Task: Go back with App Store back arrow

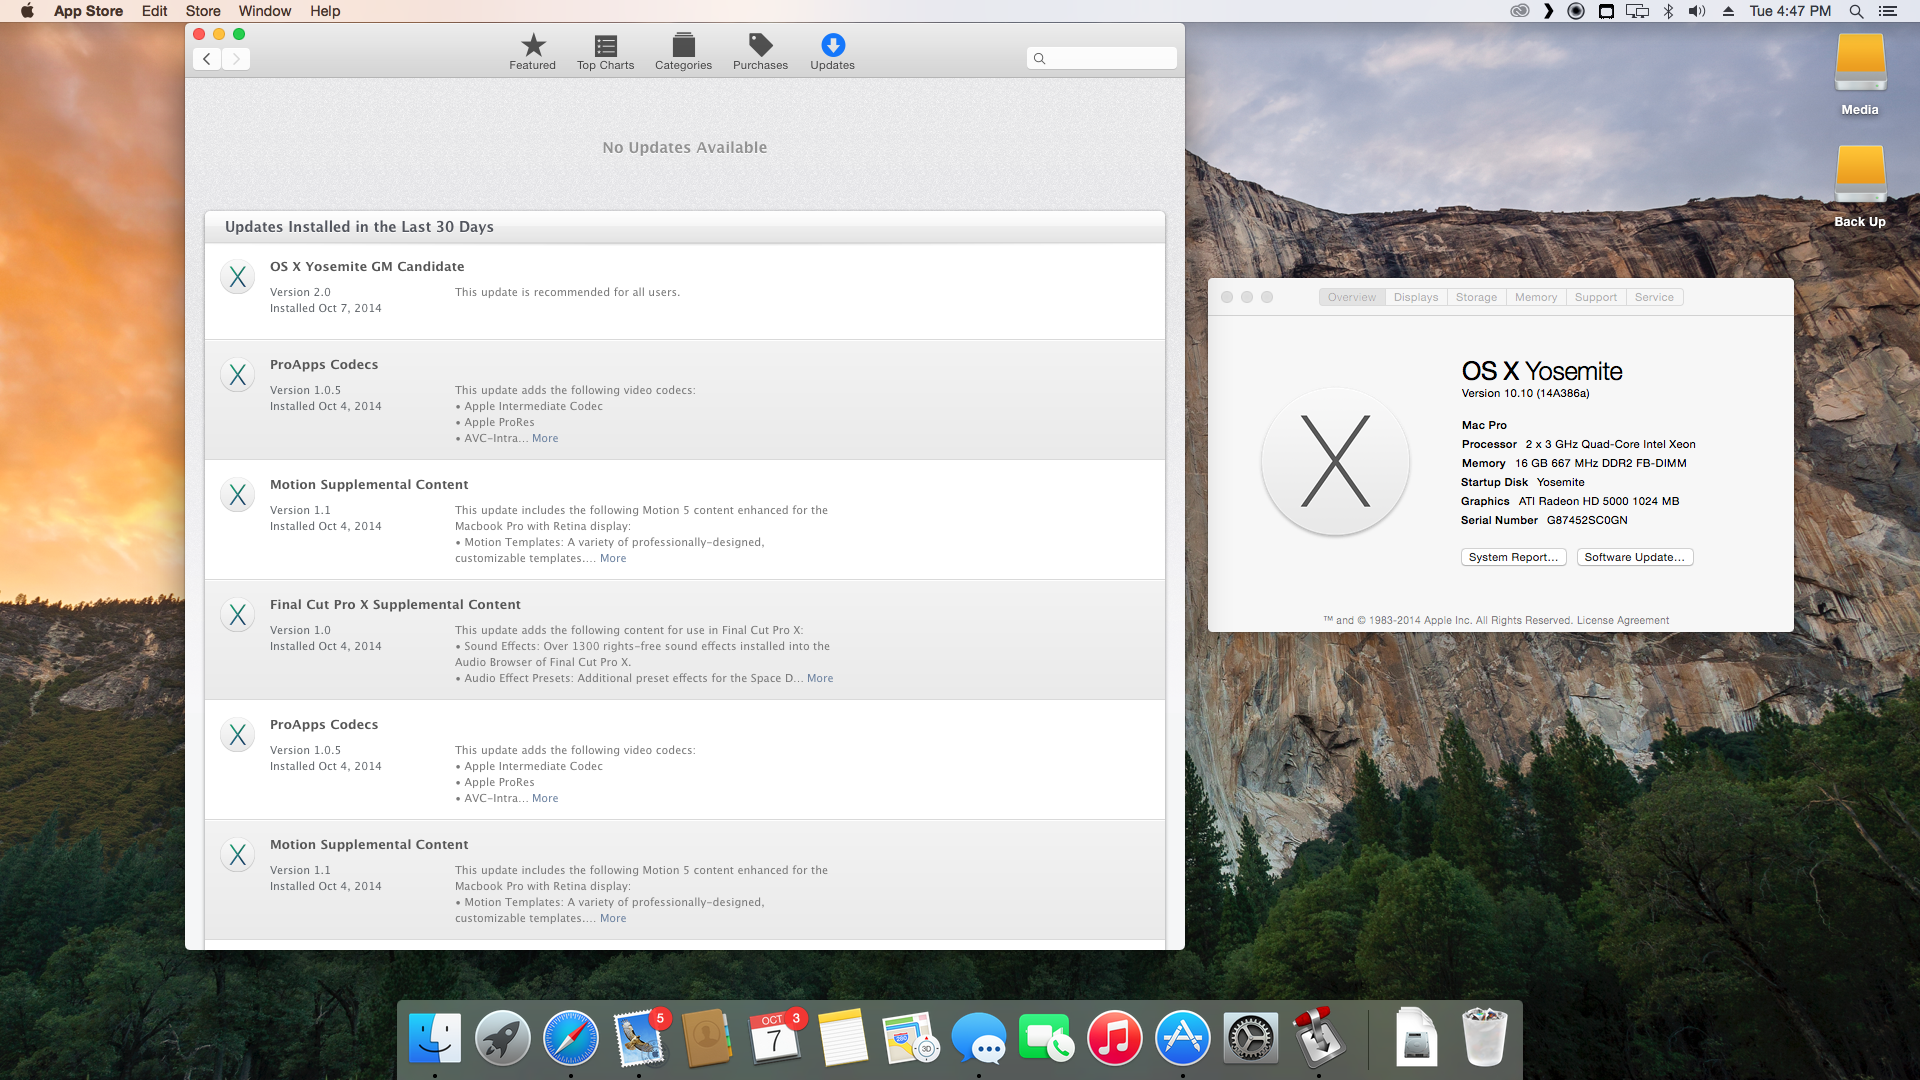Action: (x=207, y=59)
